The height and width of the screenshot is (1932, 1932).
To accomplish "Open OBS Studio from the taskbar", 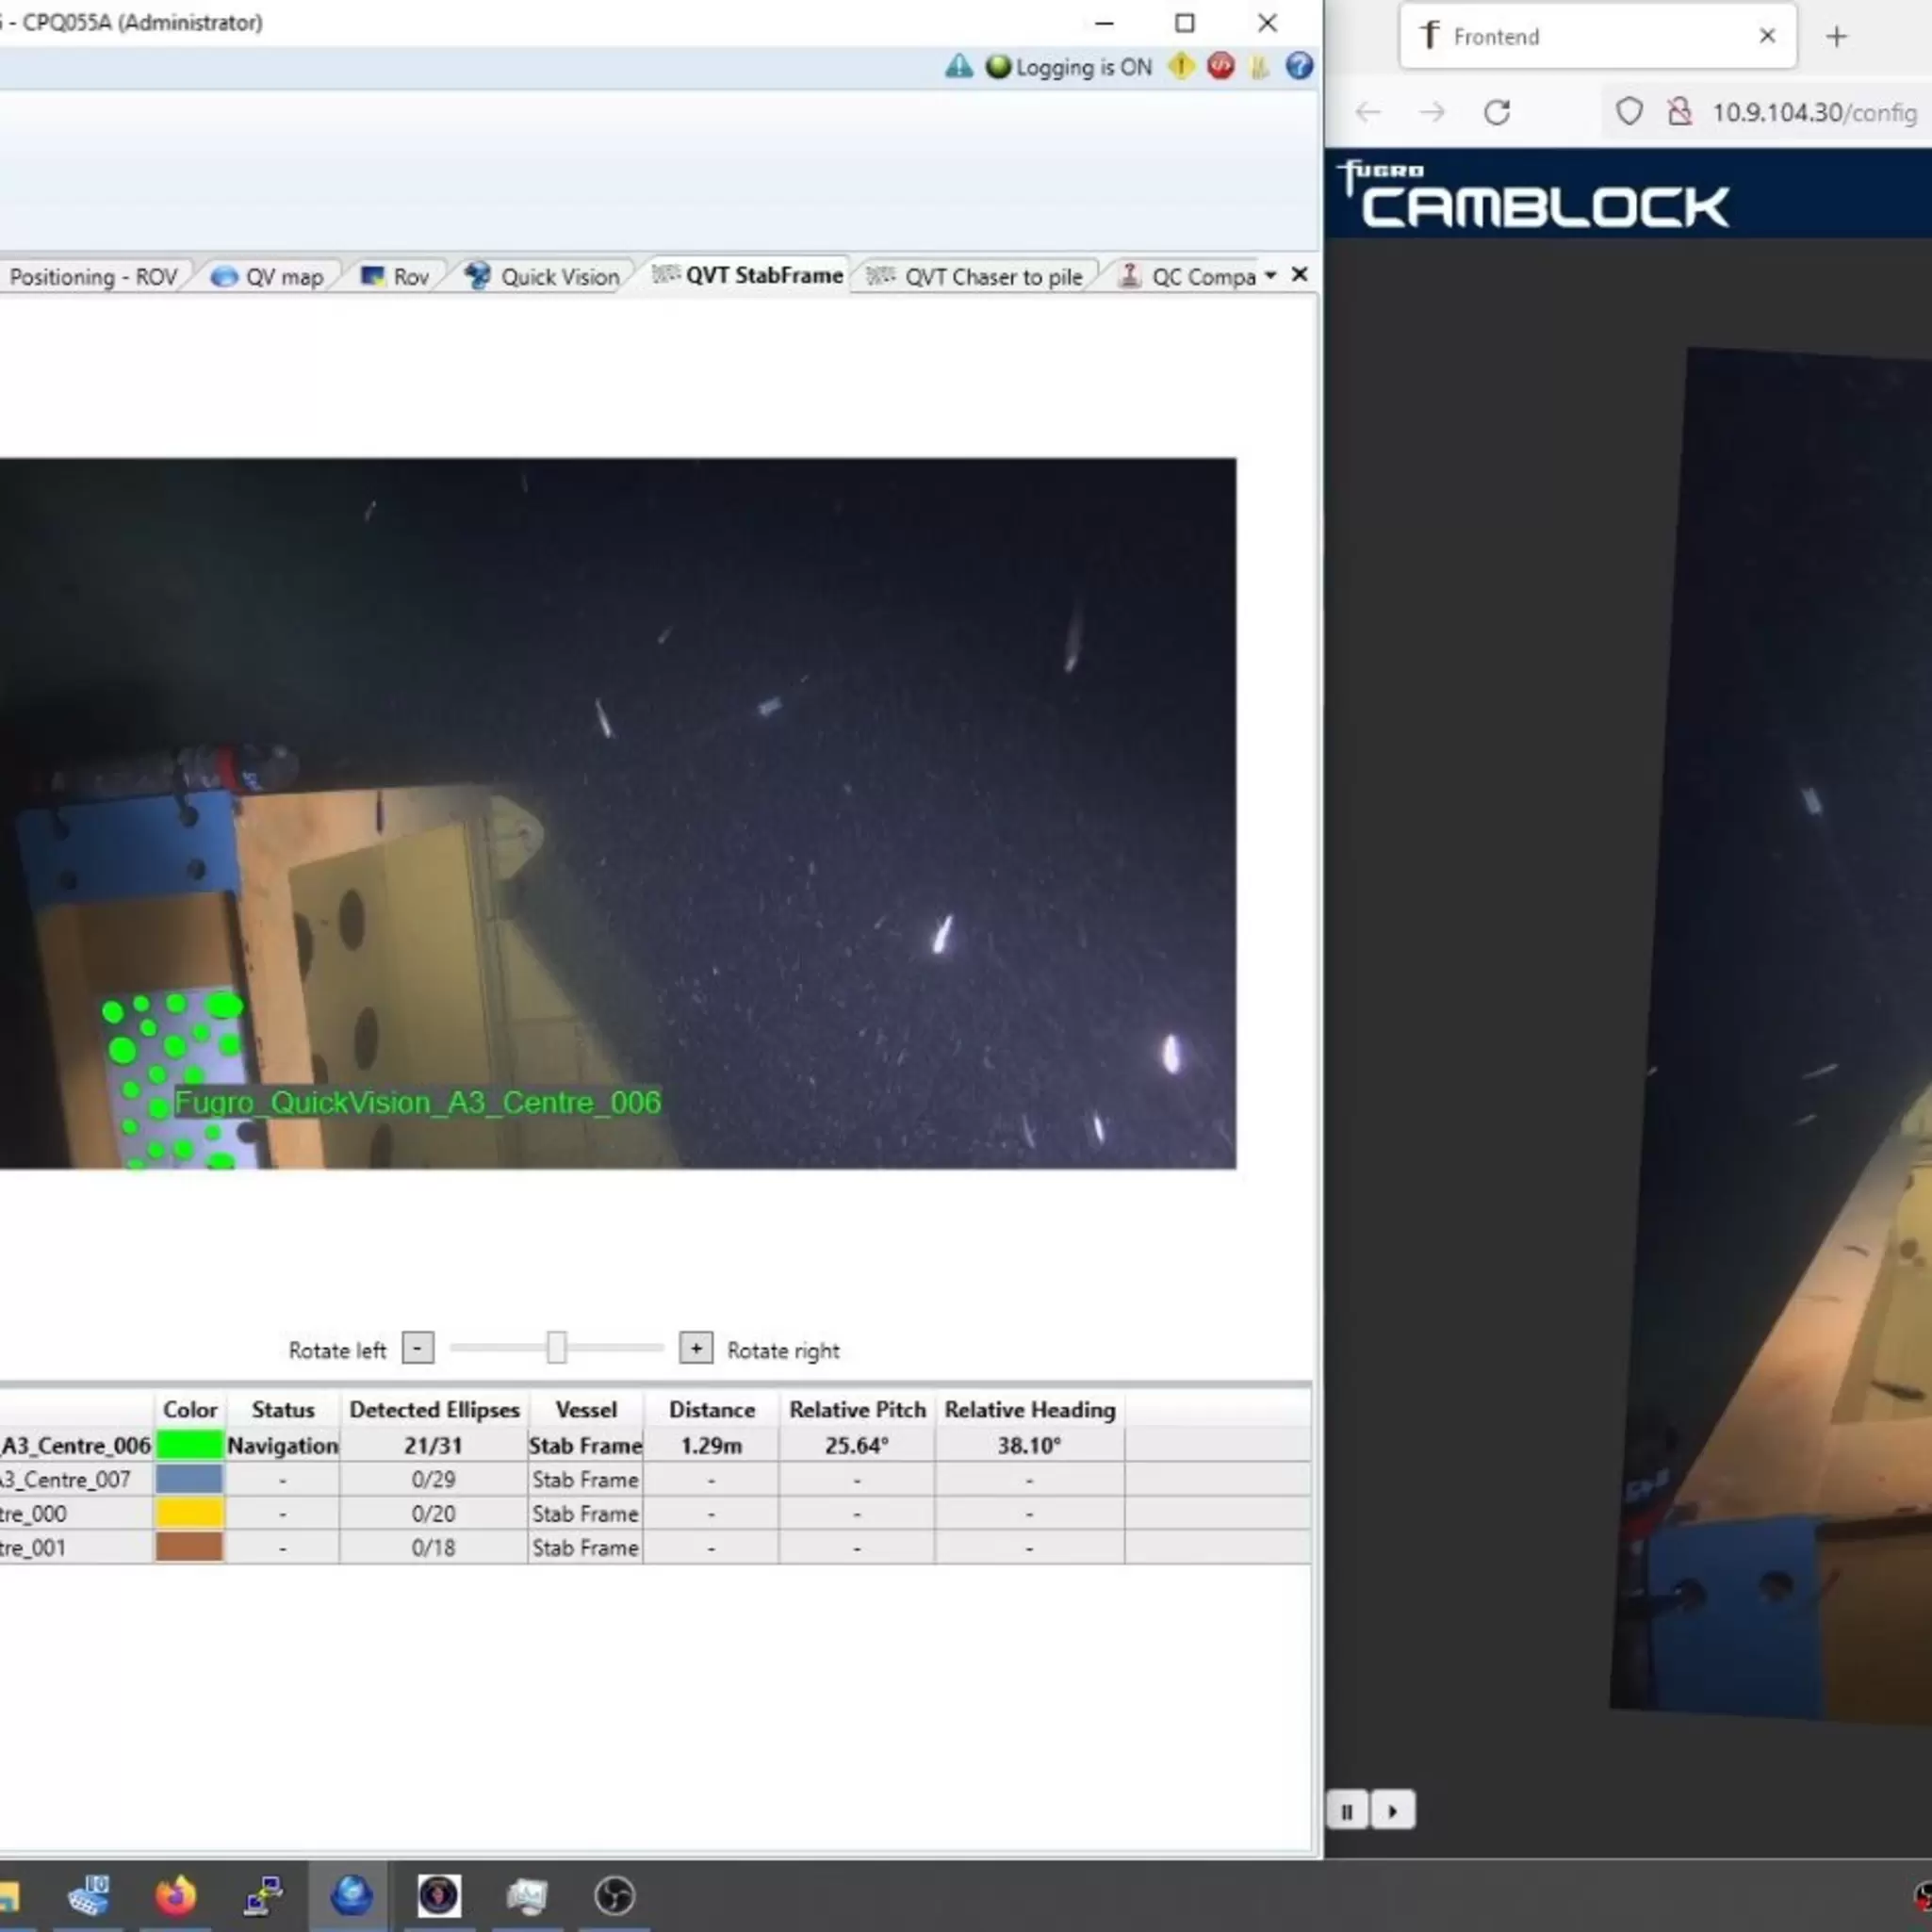I will tap(614, 1894).
